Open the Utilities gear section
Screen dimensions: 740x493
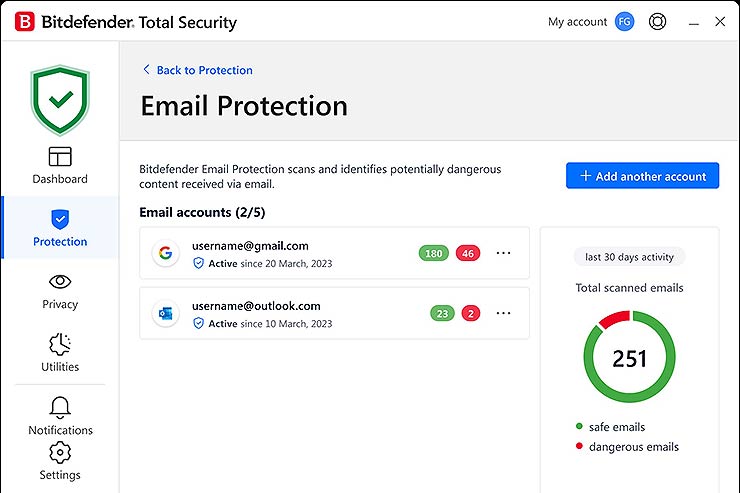(x=60, y=353)
